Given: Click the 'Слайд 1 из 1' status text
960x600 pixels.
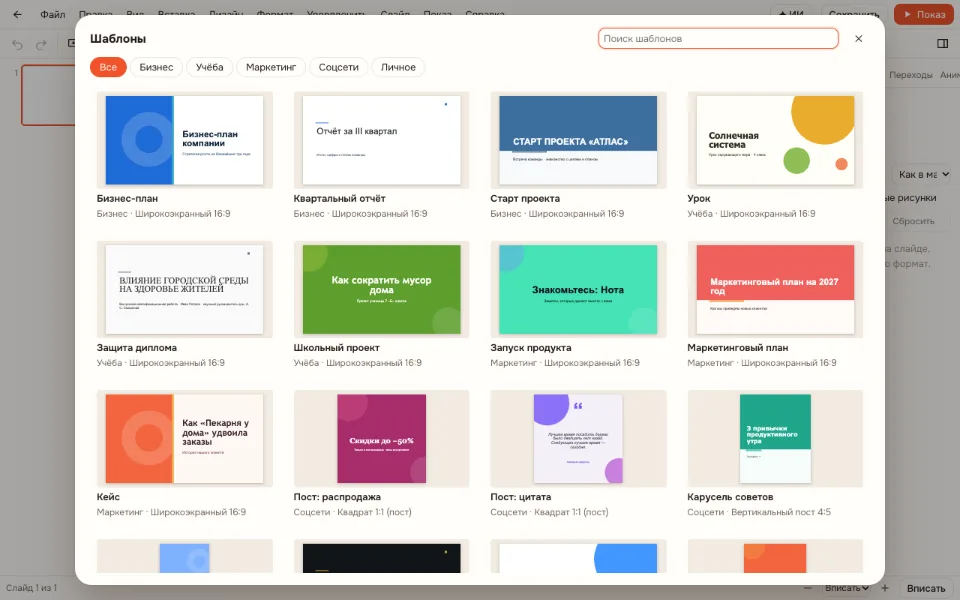Looking at the screenshot, I should [x=31, y=588].
